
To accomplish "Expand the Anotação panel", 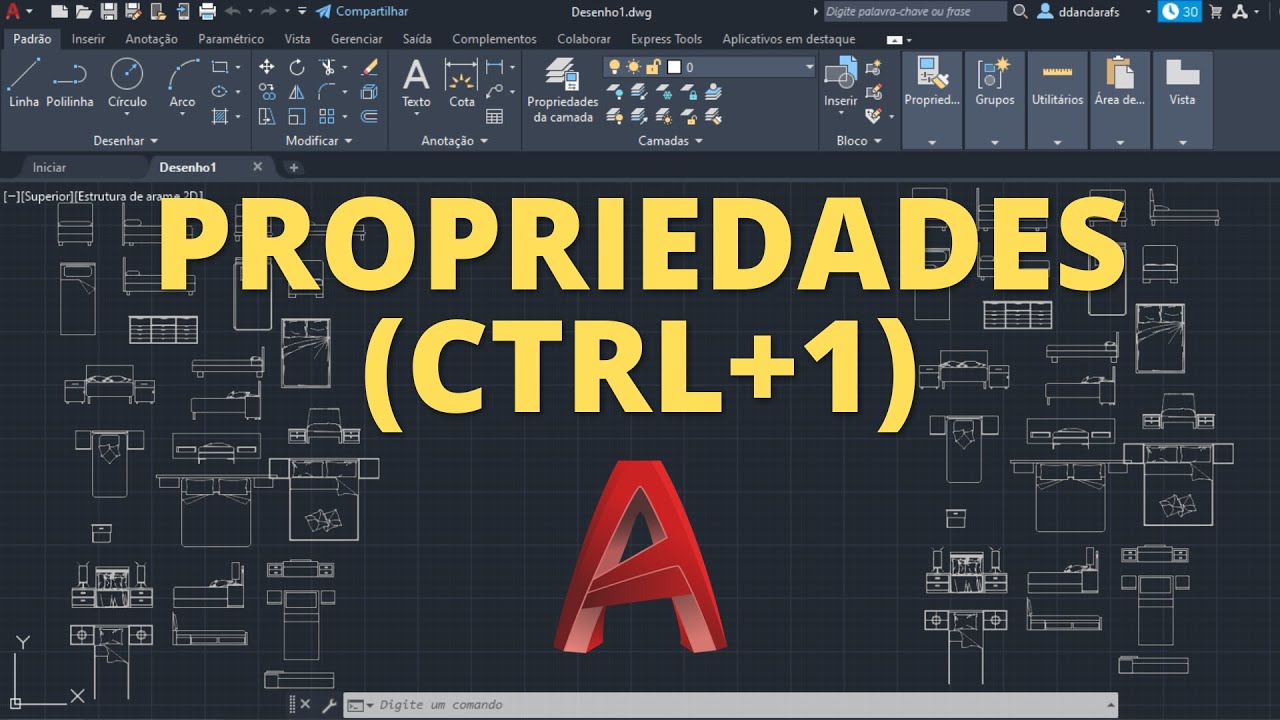I will click(x=454, y=141).
